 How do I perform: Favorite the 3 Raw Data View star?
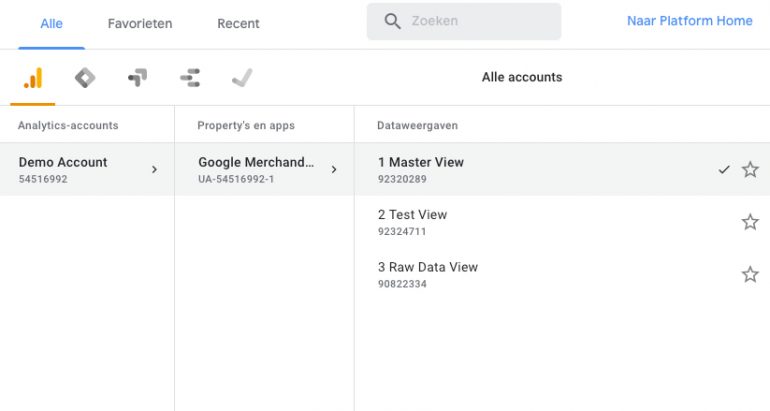click(x=750, y=274)
